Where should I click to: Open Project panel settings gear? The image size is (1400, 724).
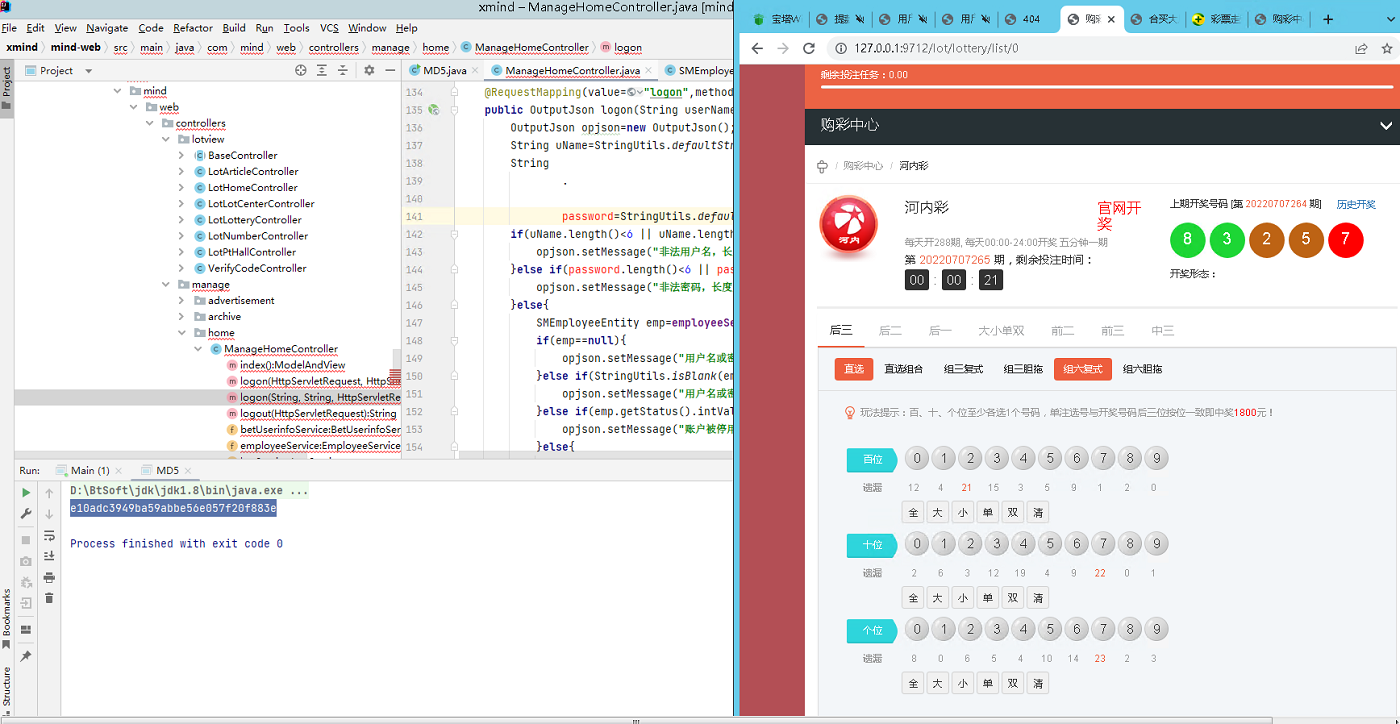[368, 70]
